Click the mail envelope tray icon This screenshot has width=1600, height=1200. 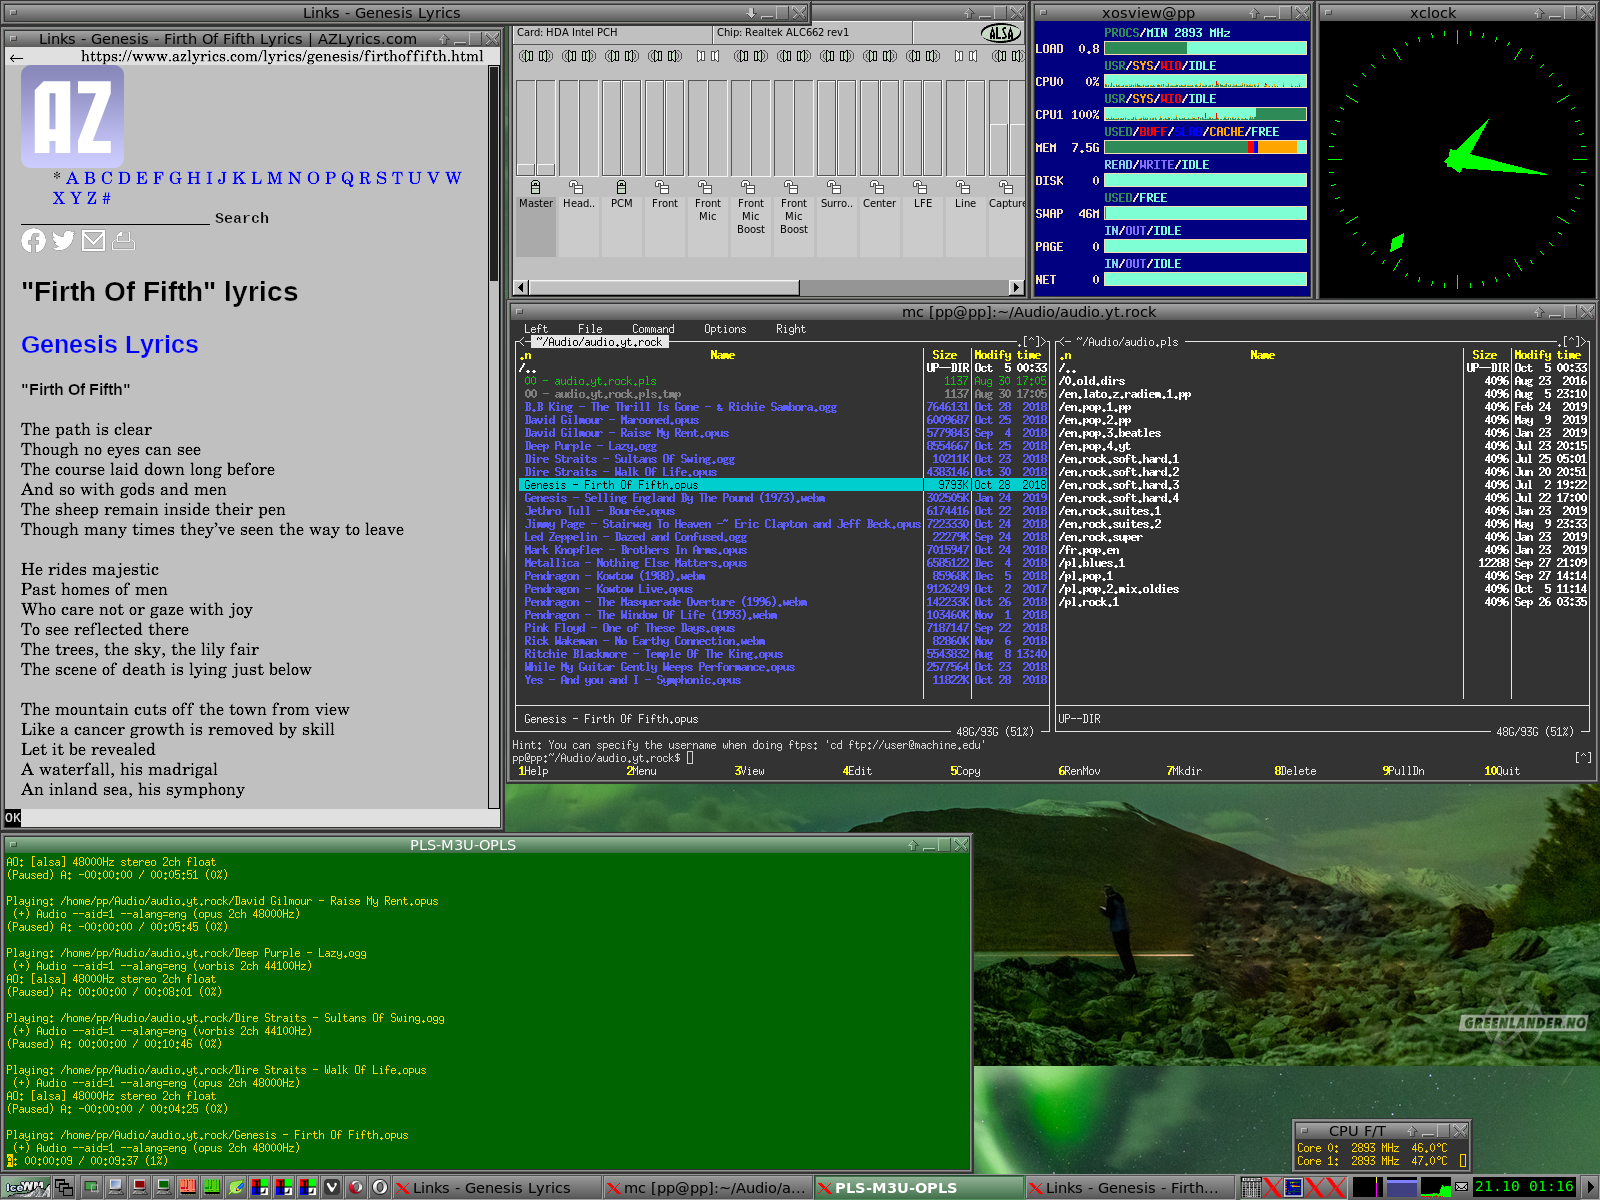tap(1462, 1188)
